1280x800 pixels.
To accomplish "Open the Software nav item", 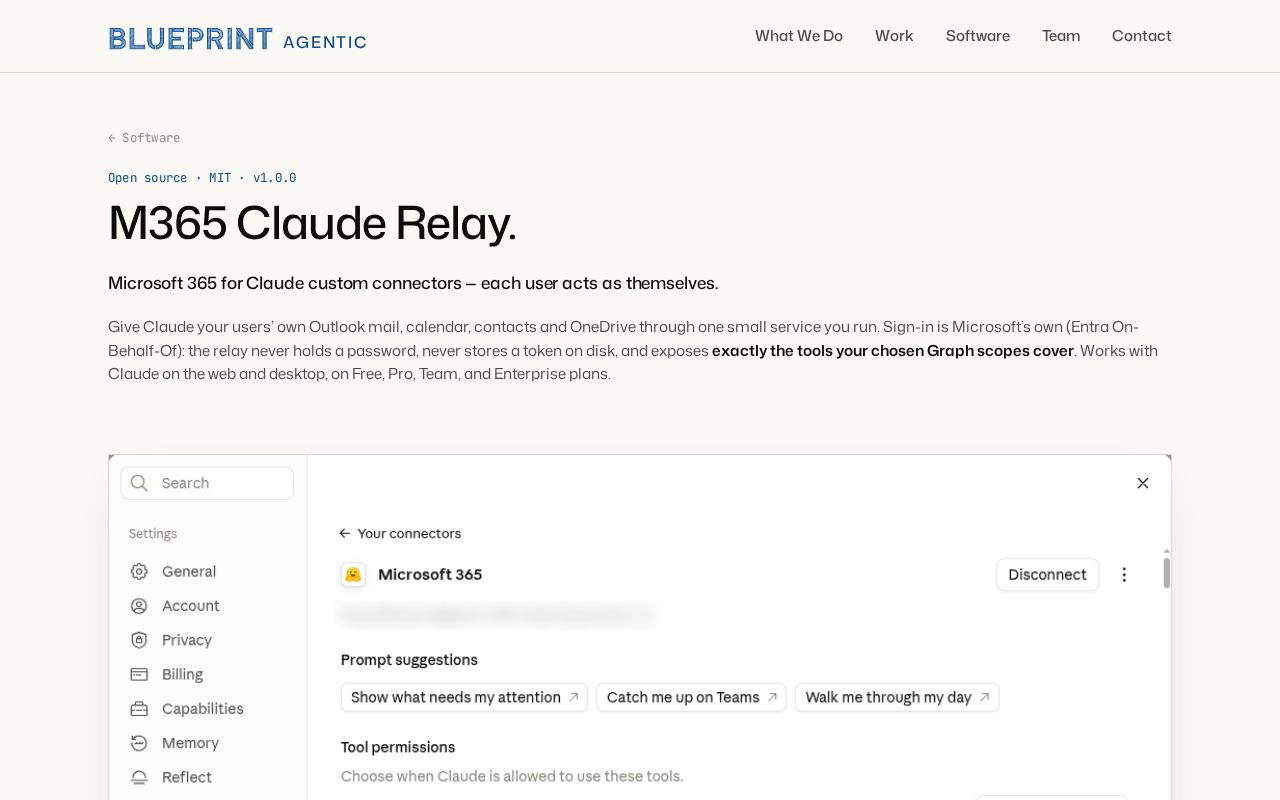I will coord(978,36).
